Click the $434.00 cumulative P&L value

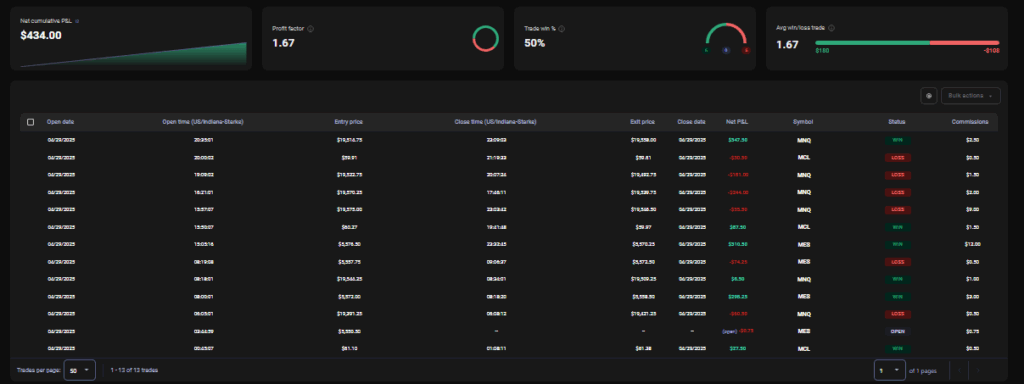[x=41, y=35]
